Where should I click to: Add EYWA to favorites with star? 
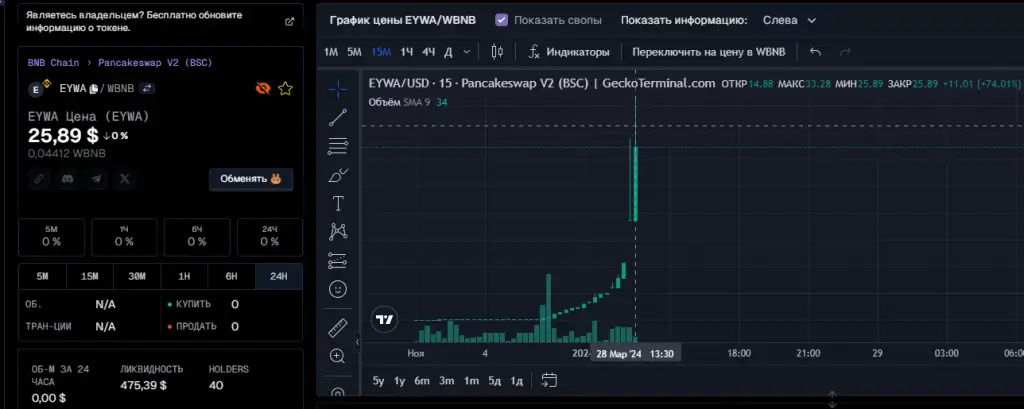tap(285, 89)
